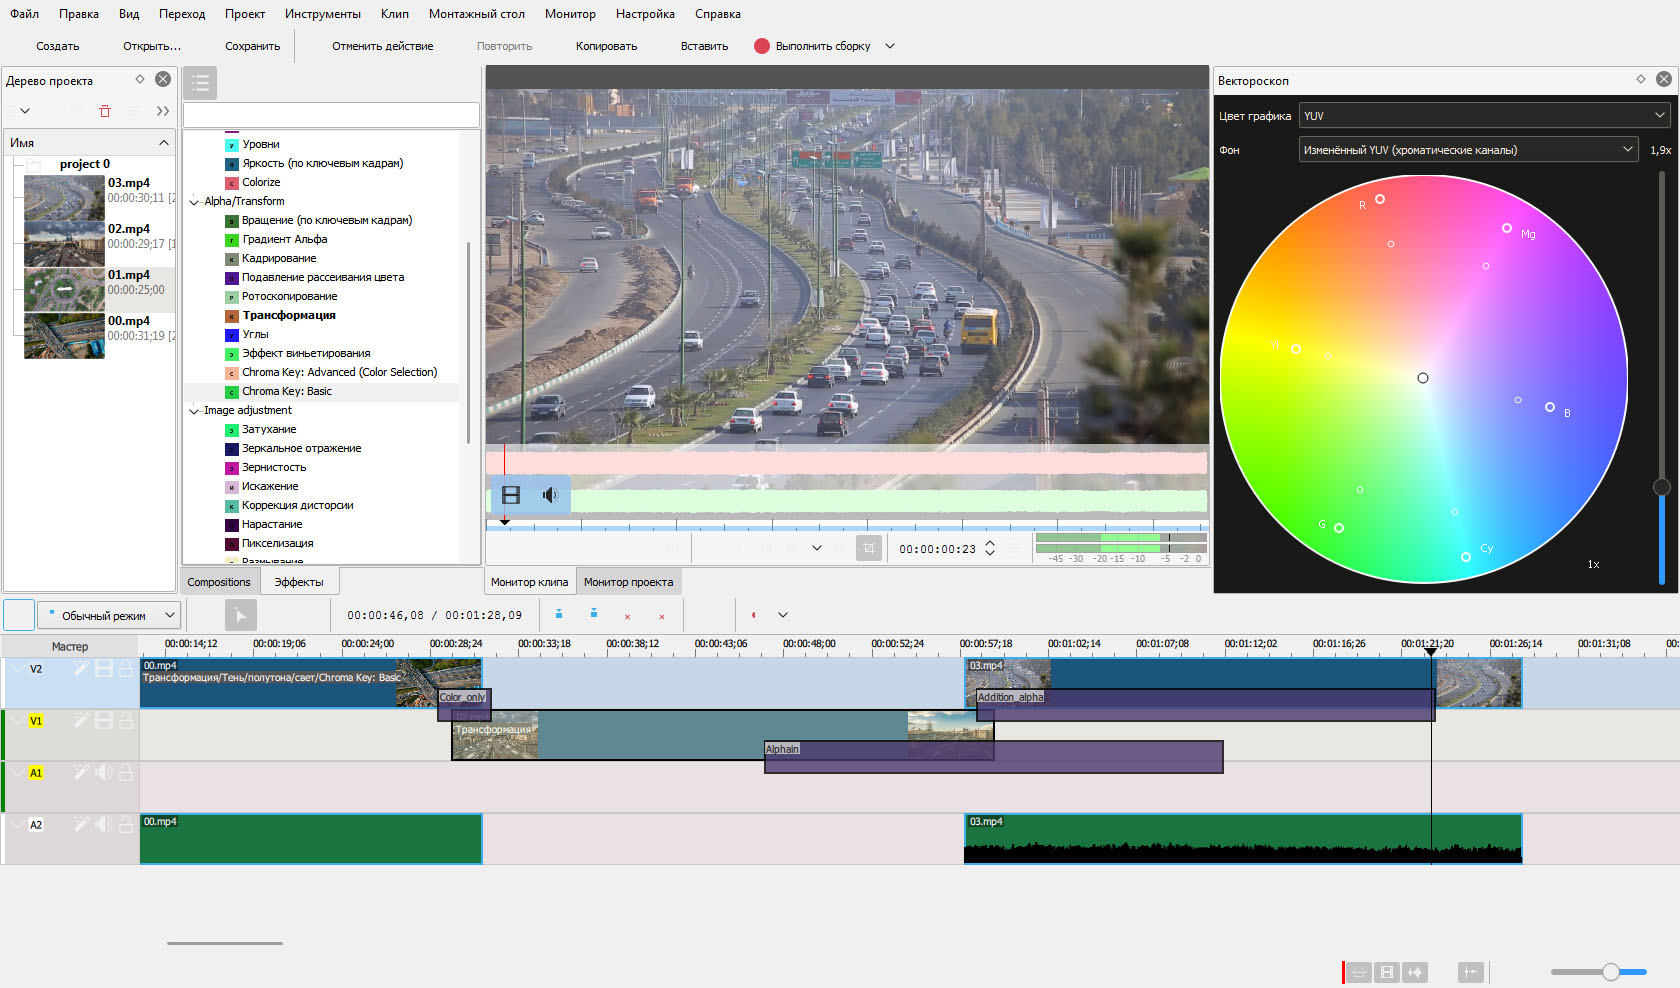Click the effects search input field

tap(331, 115)
